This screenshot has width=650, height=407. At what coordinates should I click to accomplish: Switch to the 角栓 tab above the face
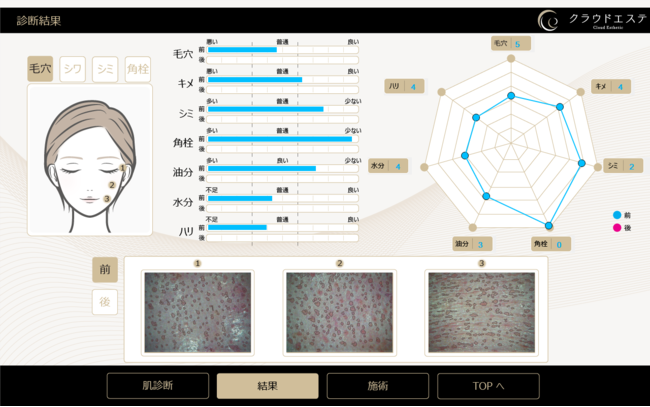[138, 69]
